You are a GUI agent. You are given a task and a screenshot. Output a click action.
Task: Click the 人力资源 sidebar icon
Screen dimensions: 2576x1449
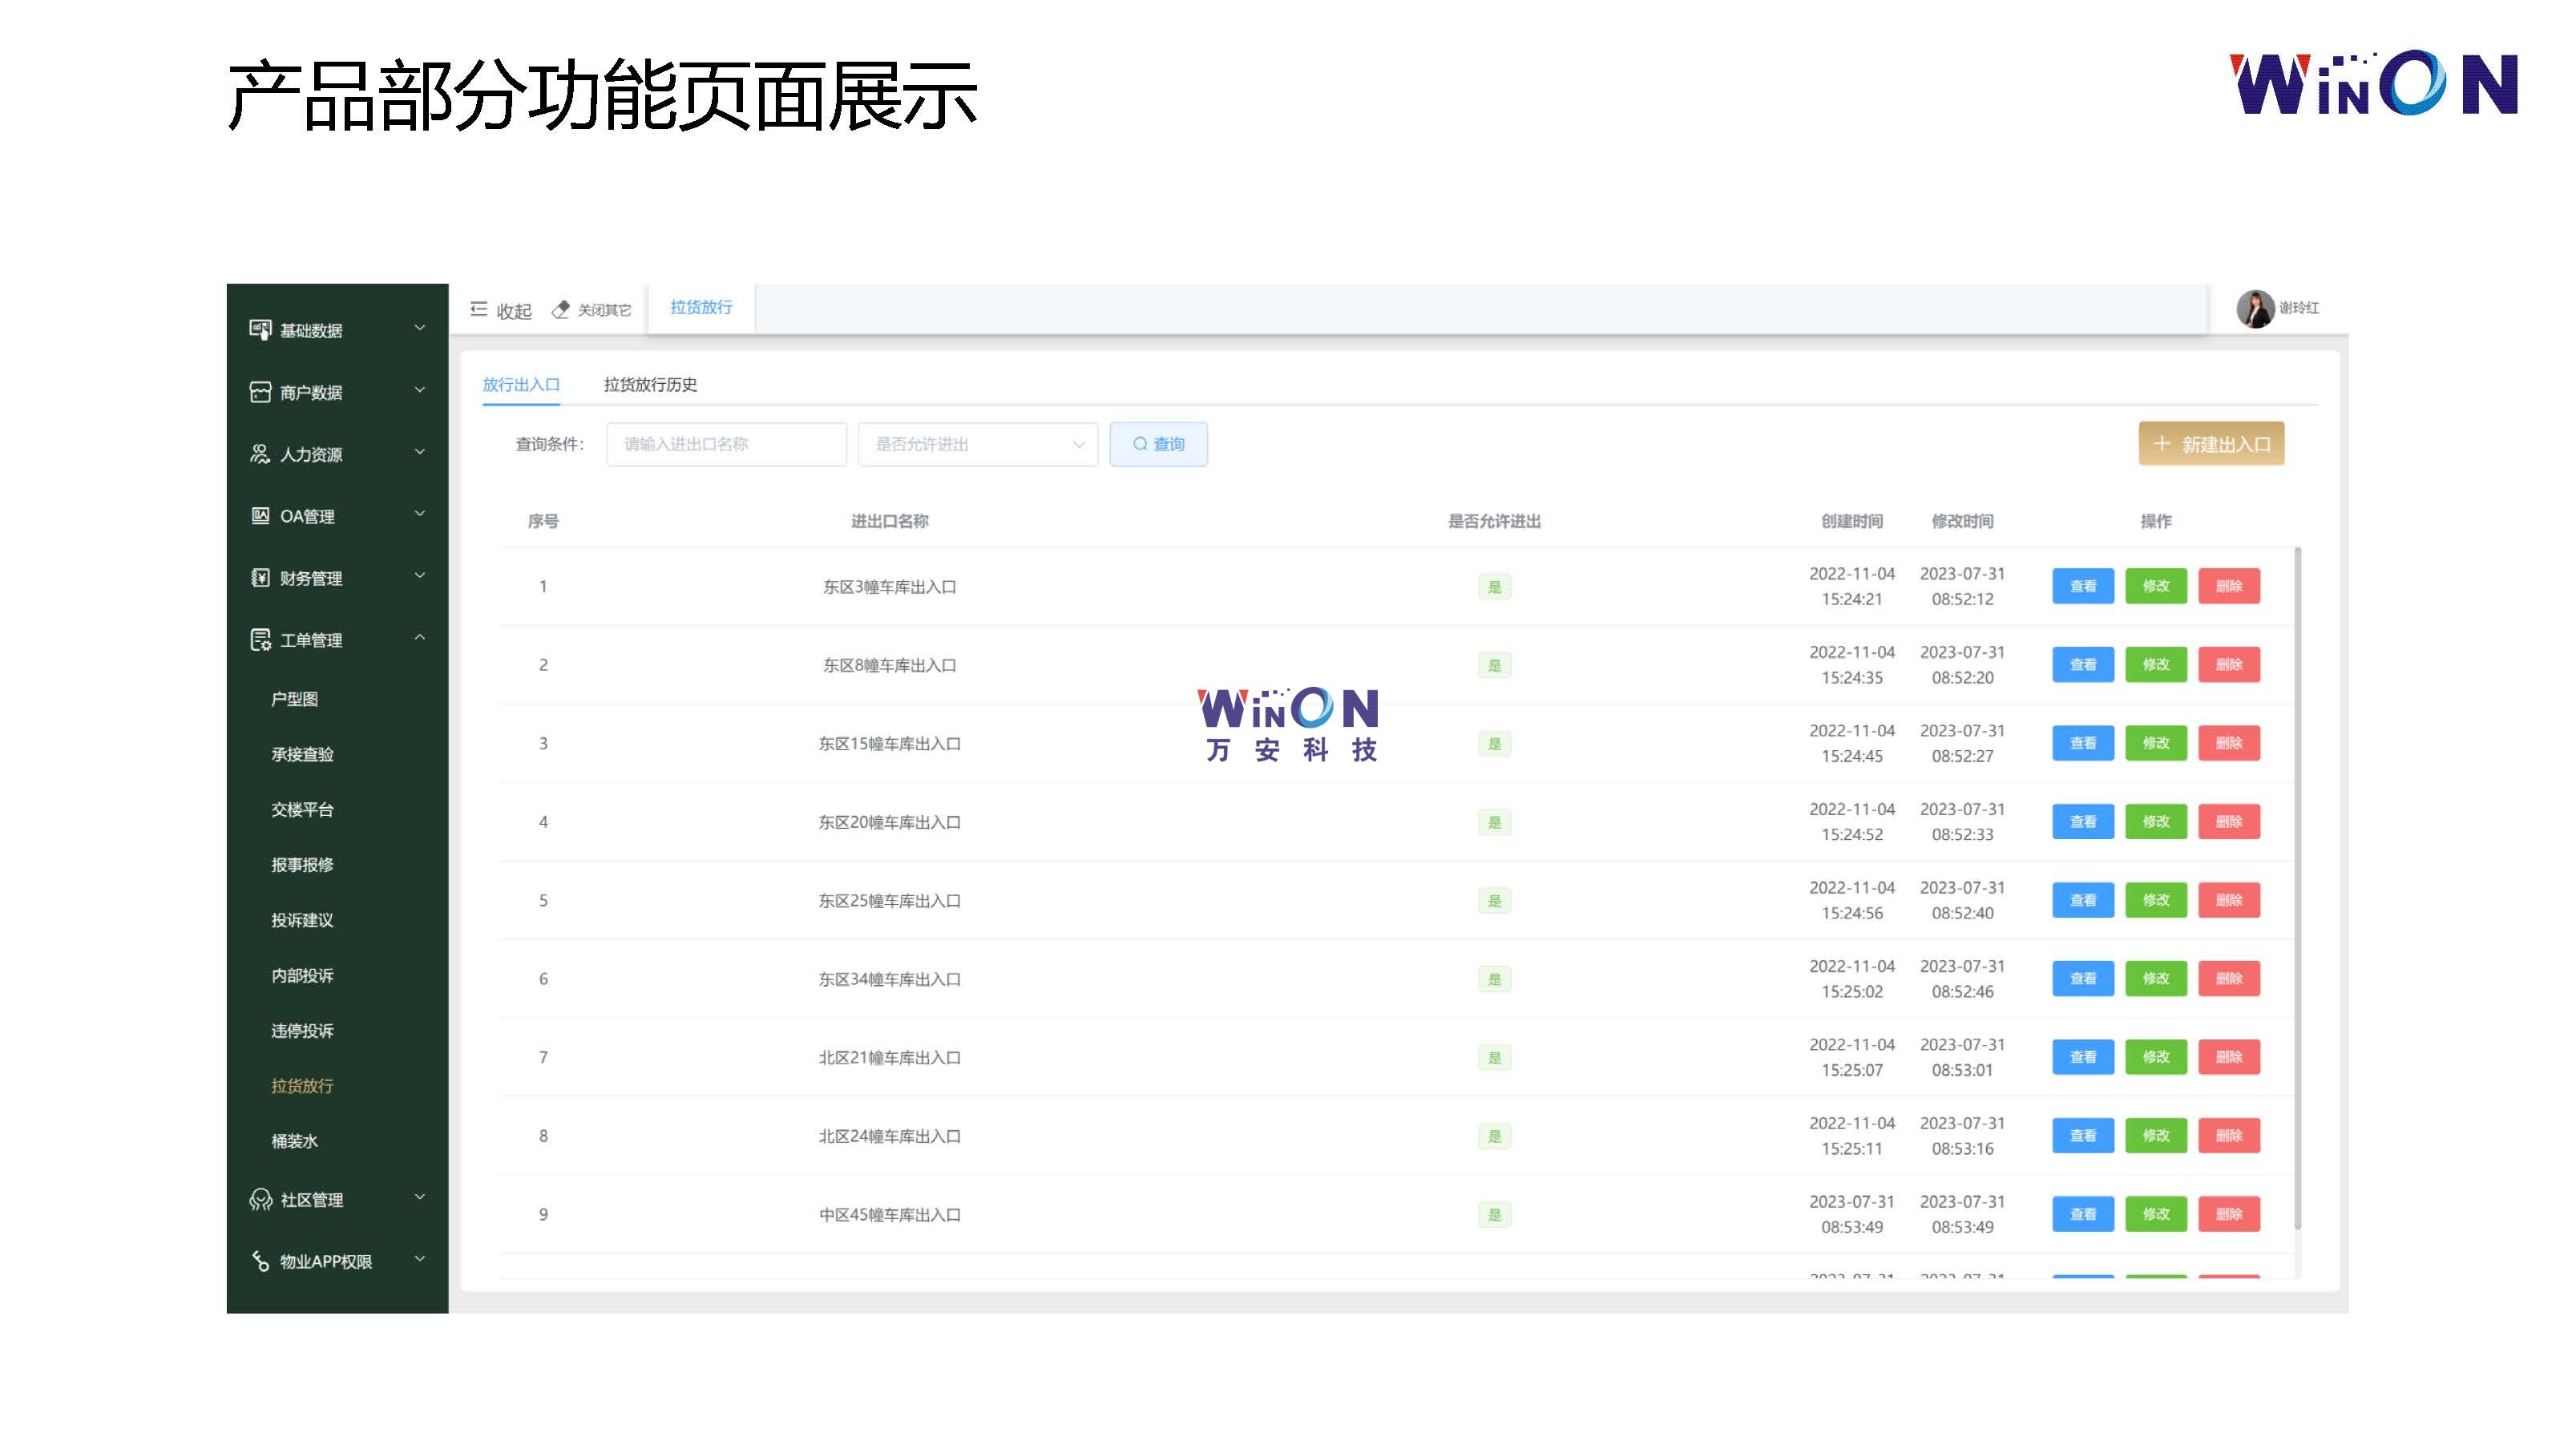pyautogui.click(x=260, y=454)
